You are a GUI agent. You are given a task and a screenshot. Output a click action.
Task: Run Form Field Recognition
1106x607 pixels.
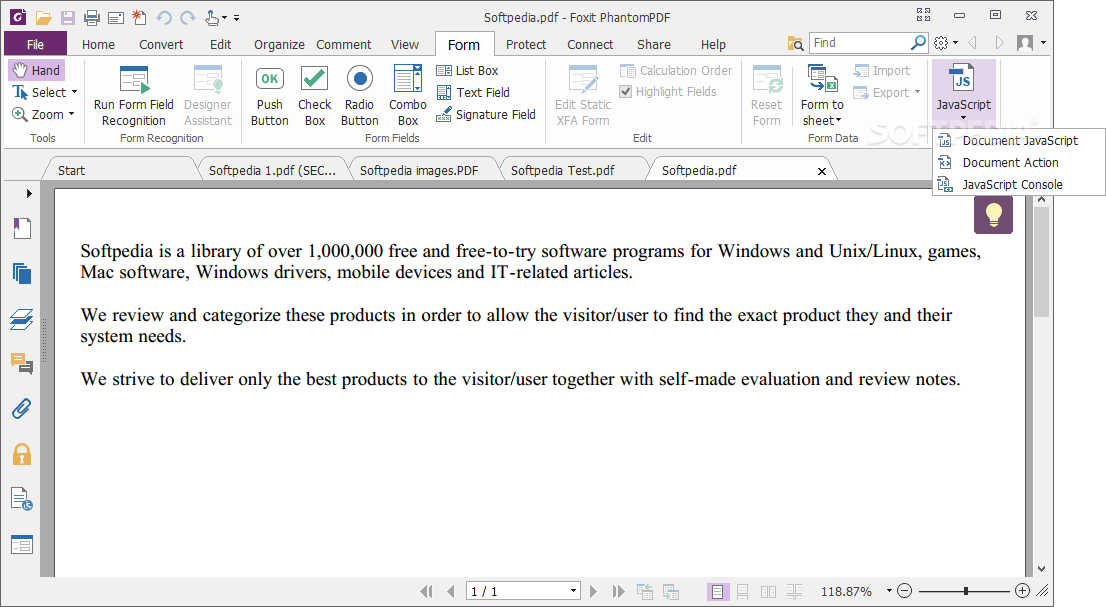[x=133, y=96]
